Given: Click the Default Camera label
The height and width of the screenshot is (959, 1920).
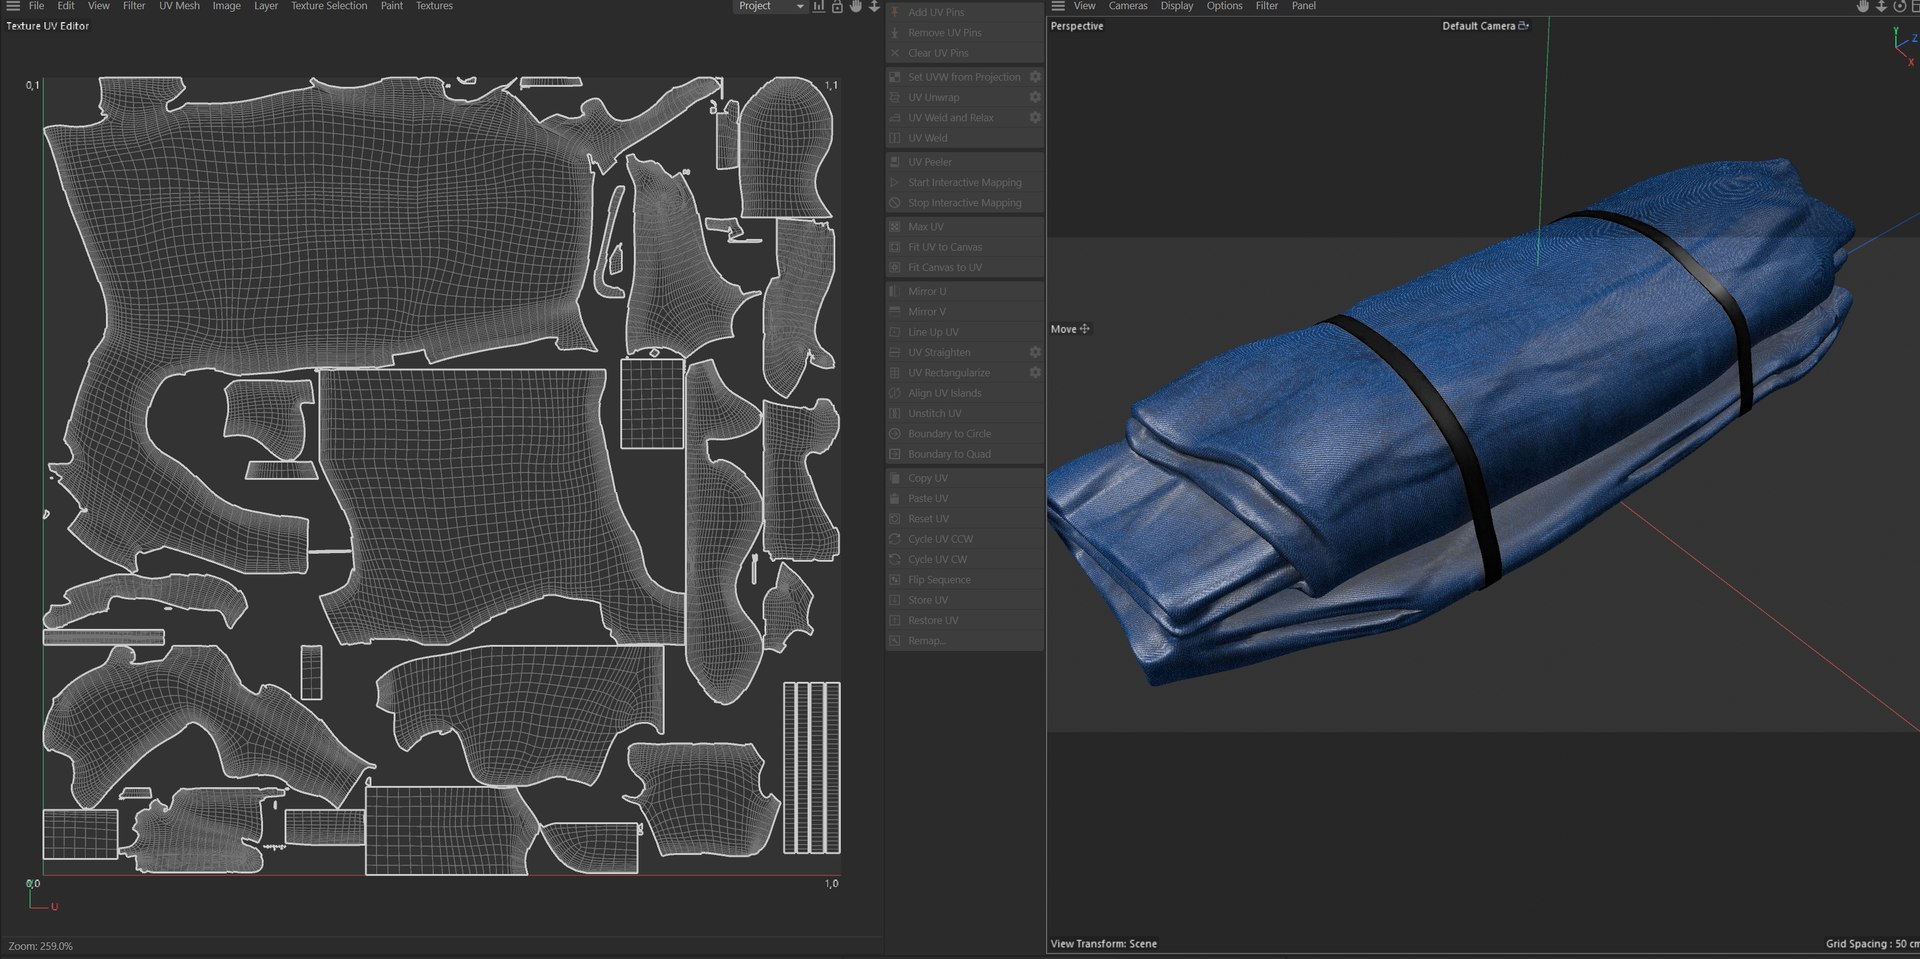Looking at the screenshot, I should pyautogui.click(x=1478, y=26).
